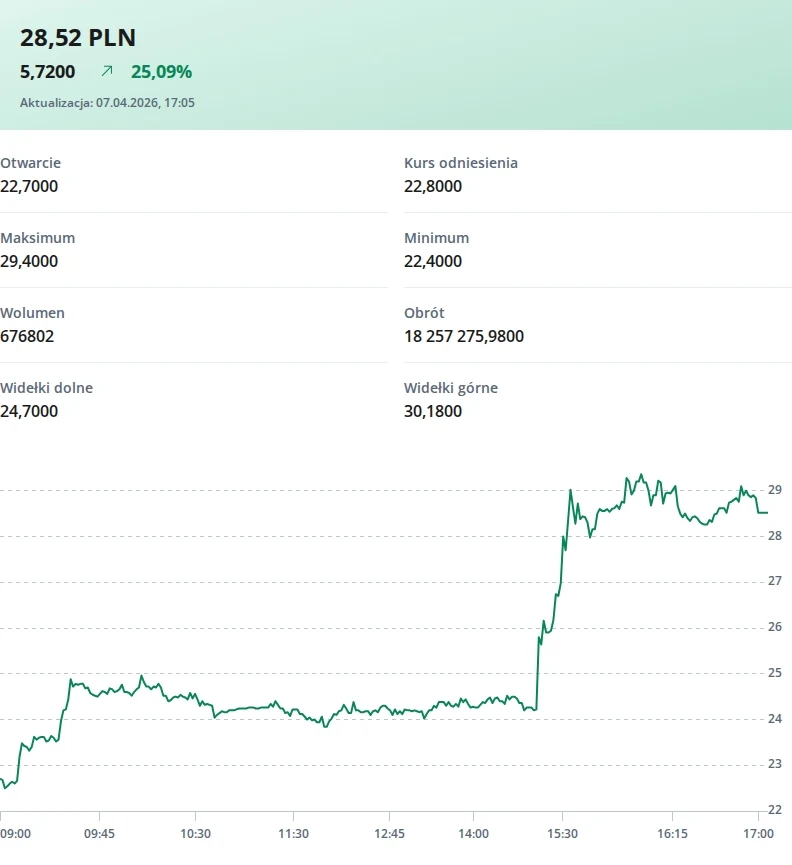Click the Aktualizacja timestamp text
This screenshot has width=792, height=865.
(x=107, y=103)
